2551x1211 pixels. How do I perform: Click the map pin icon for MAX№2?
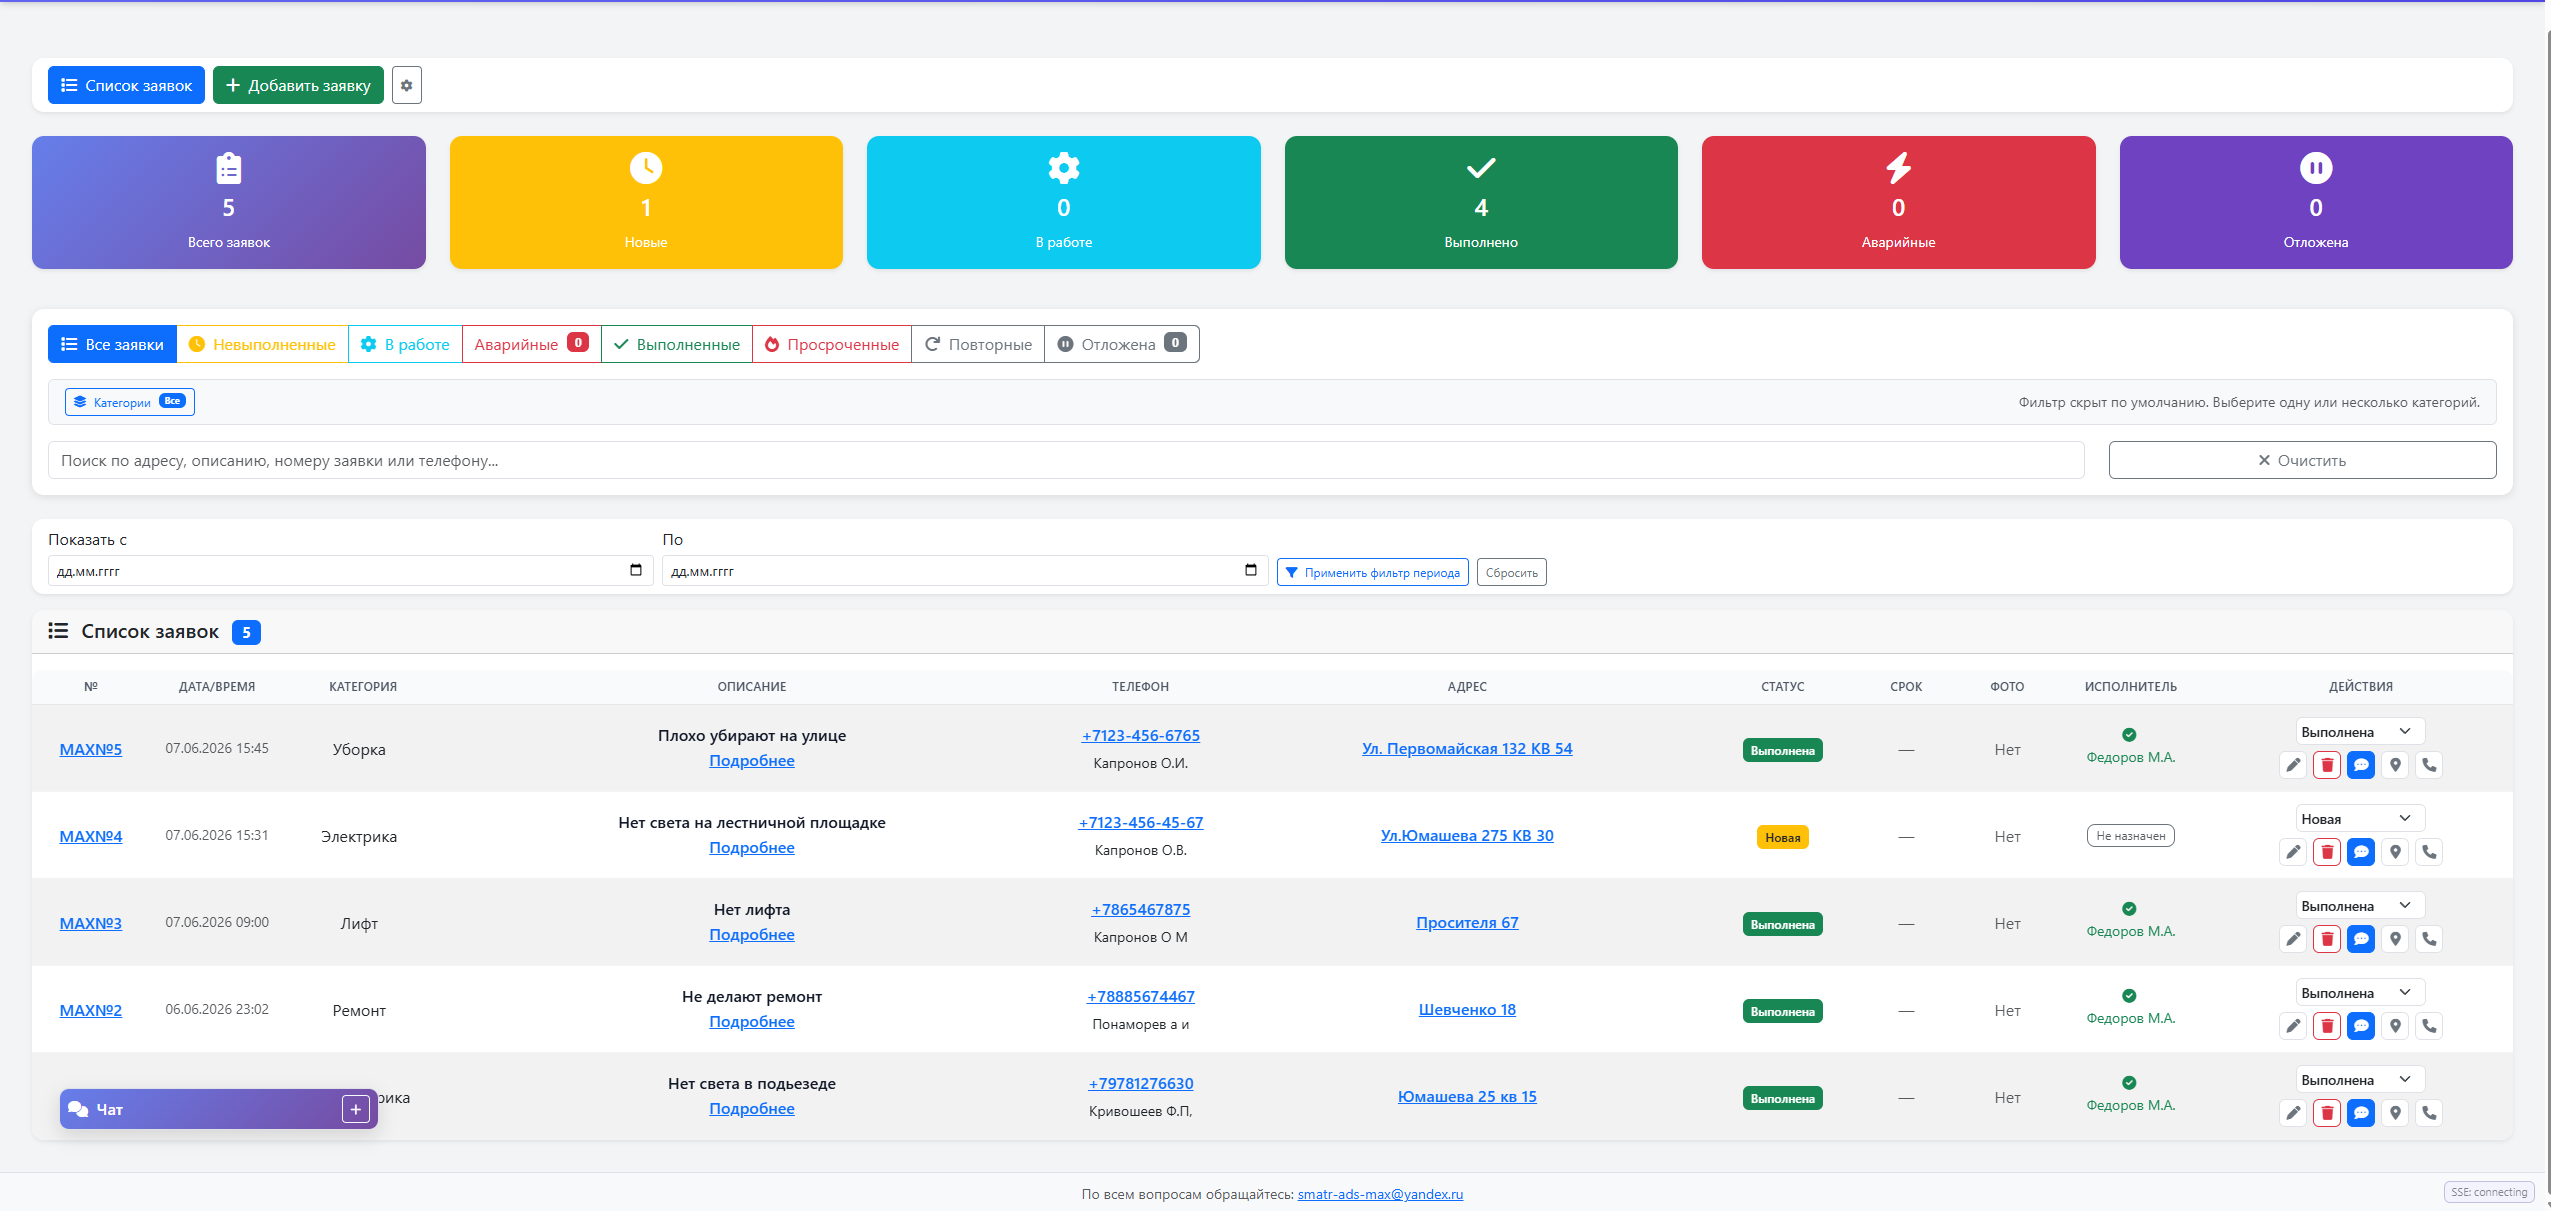[2394, 1026]
